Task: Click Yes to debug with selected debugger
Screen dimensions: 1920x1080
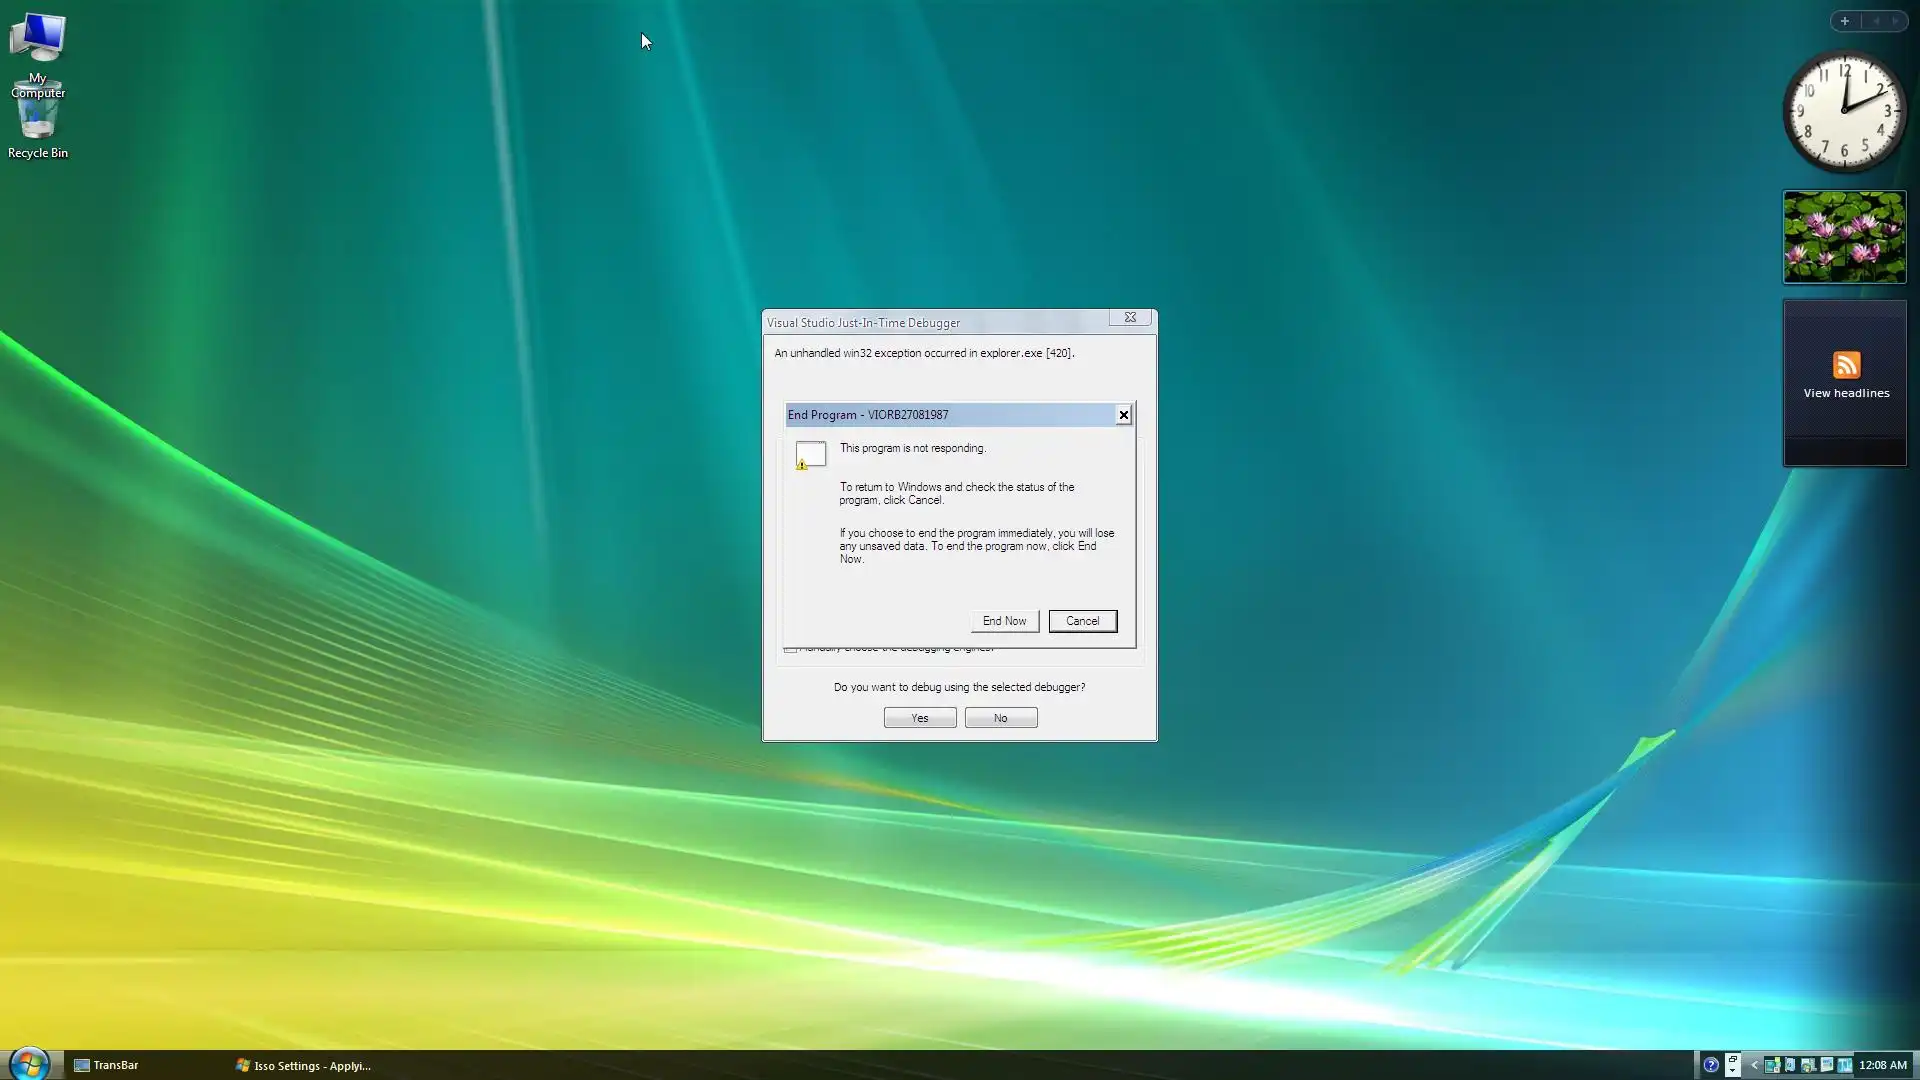Action: coord(919,718)
